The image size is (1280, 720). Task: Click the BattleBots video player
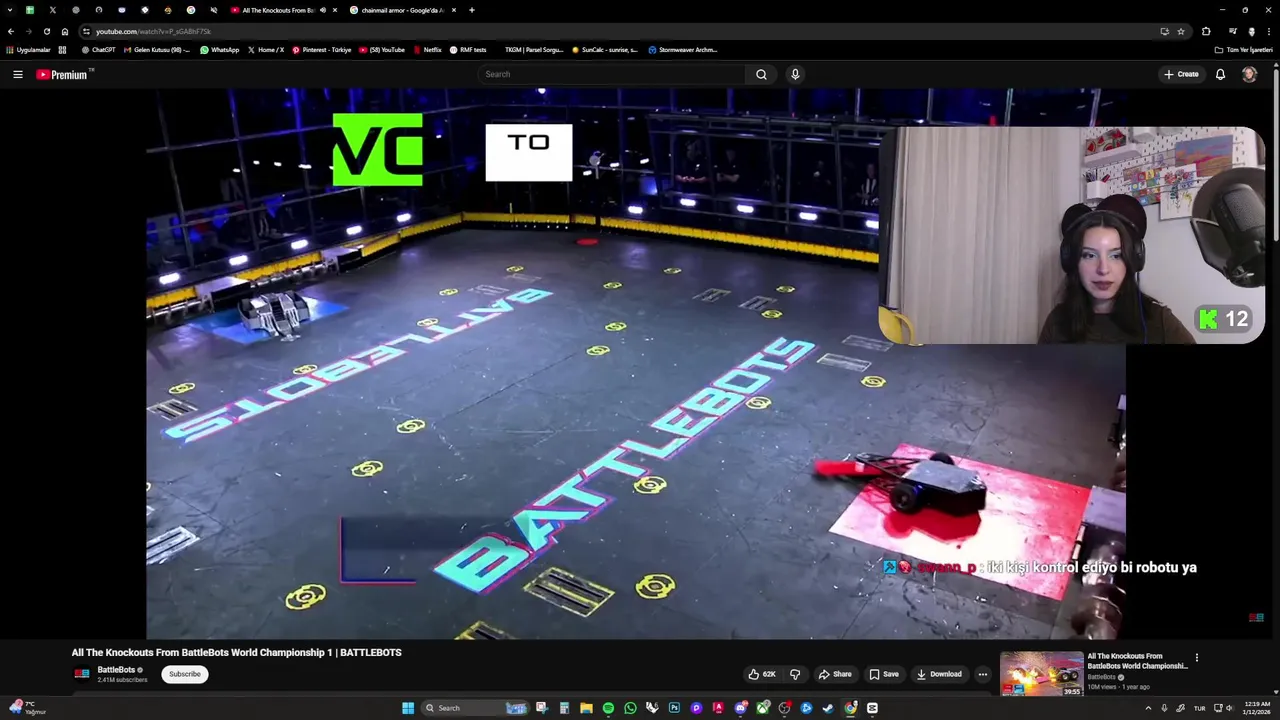[x=636, y=363]
